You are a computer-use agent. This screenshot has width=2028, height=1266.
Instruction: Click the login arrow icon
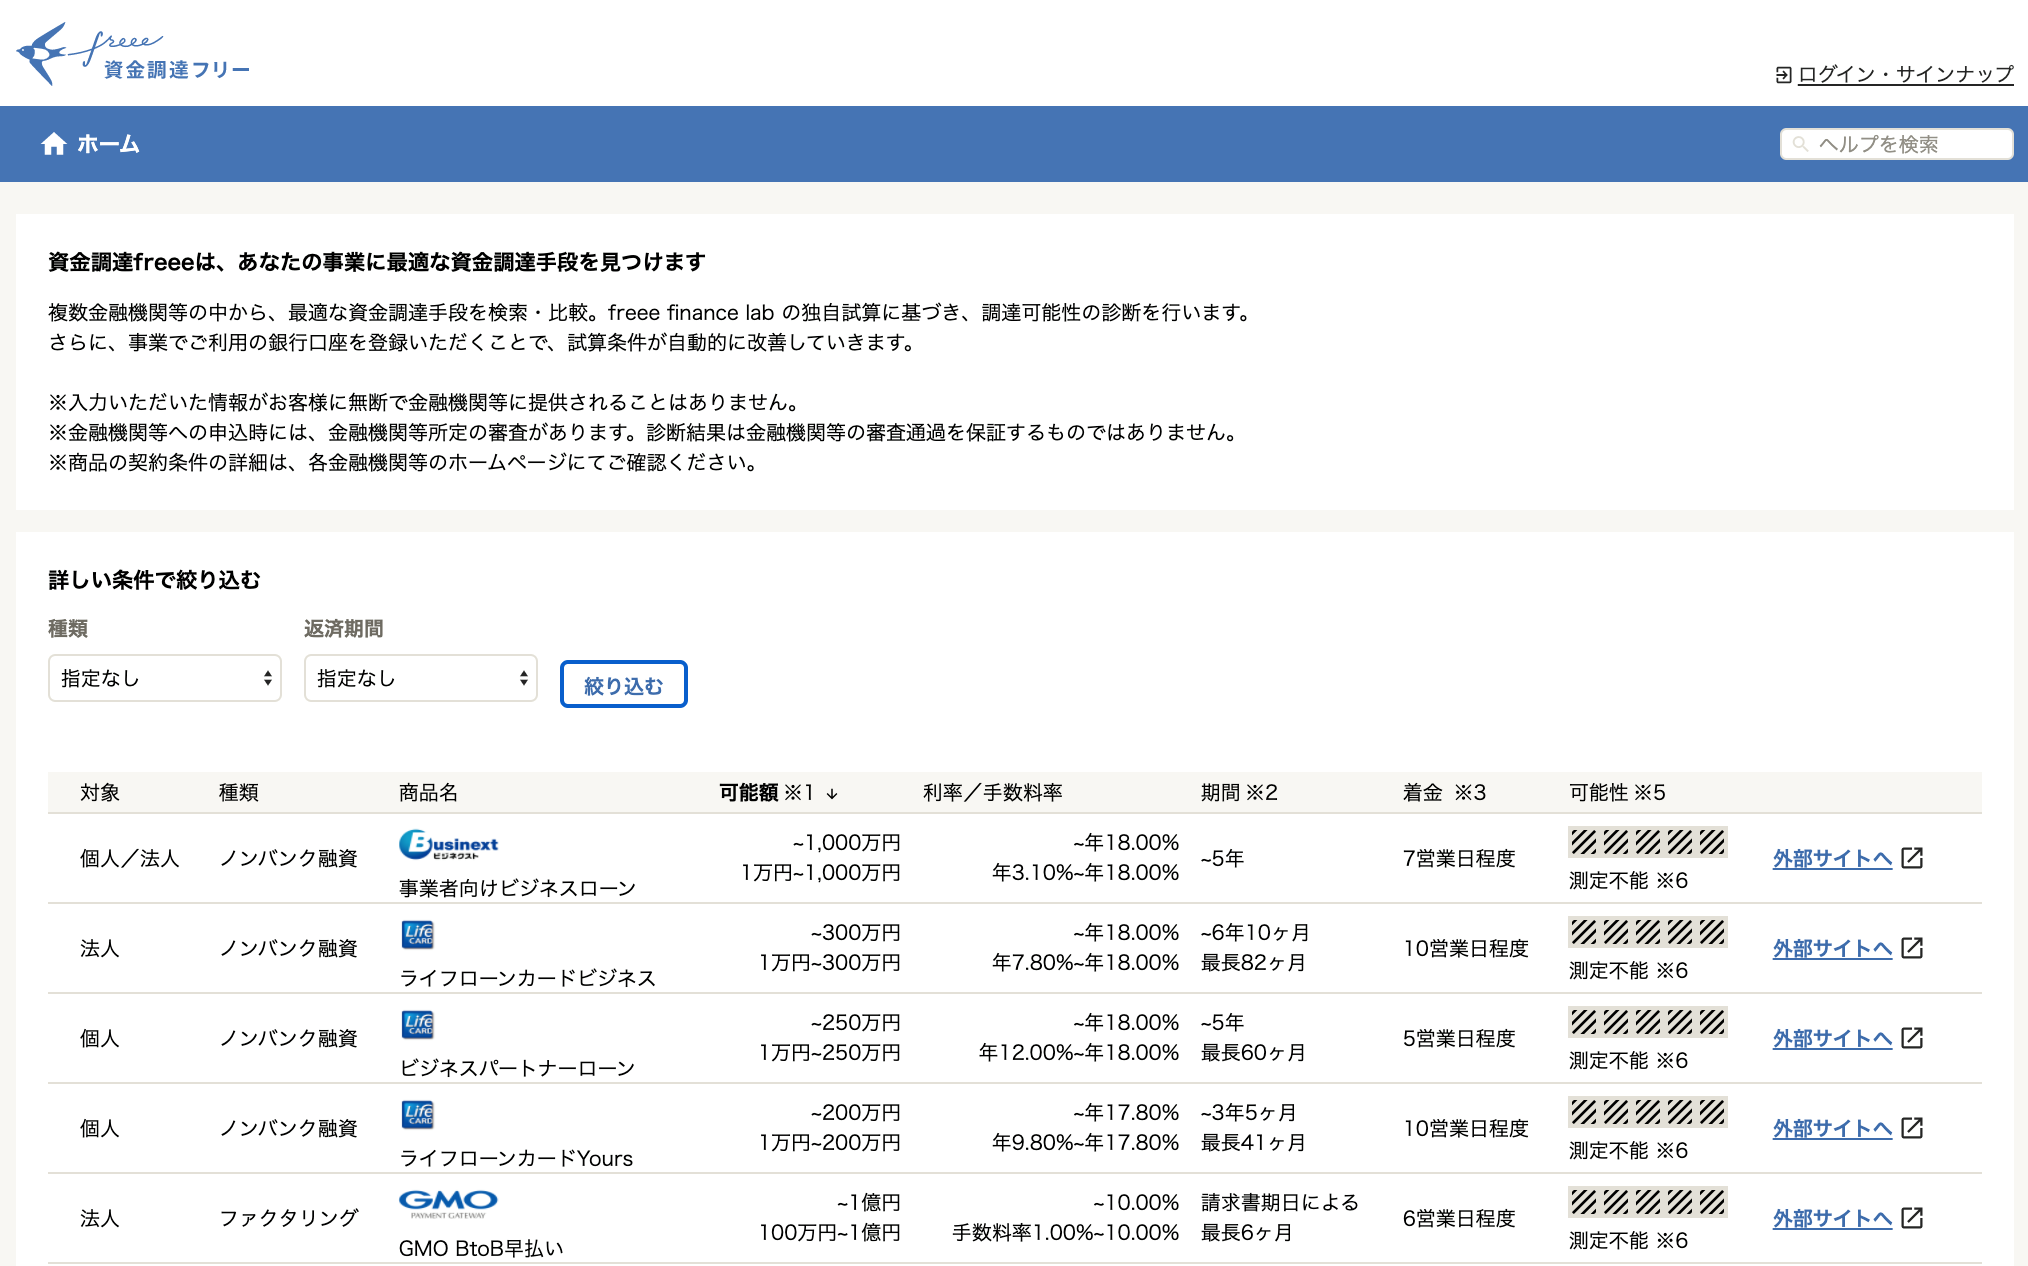coord(1783,75)
